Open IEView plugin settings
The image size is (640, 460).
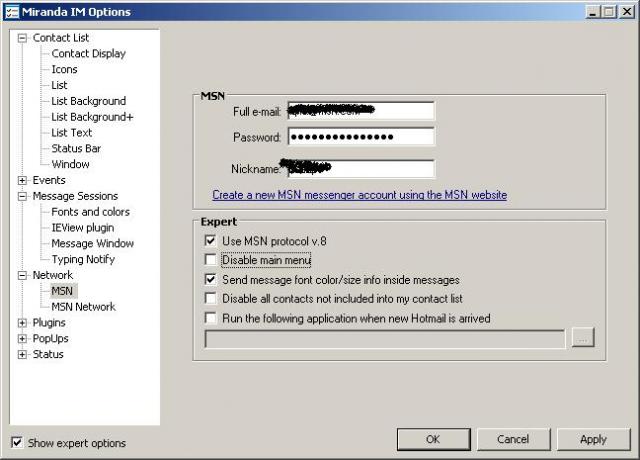click(82, 228)
